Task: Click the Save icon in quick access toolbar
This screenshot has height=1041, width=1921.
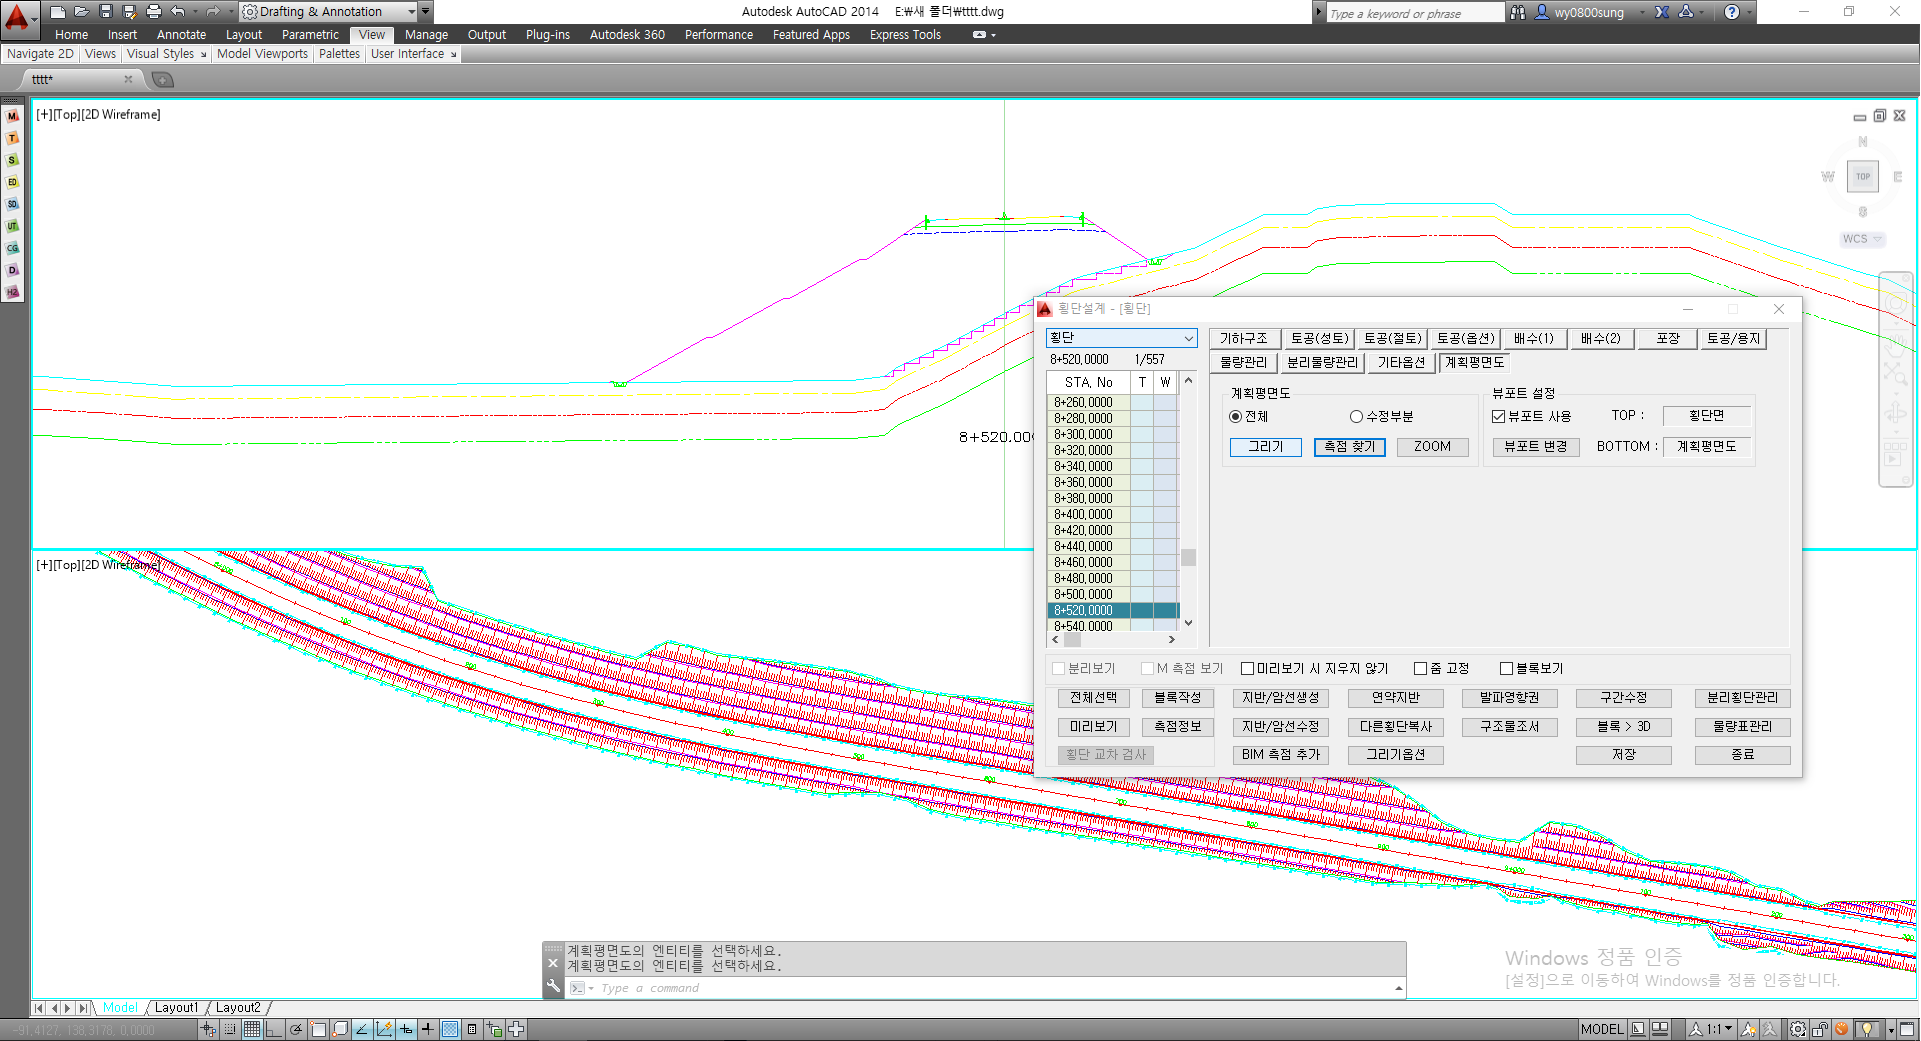Action: [105, 11]
